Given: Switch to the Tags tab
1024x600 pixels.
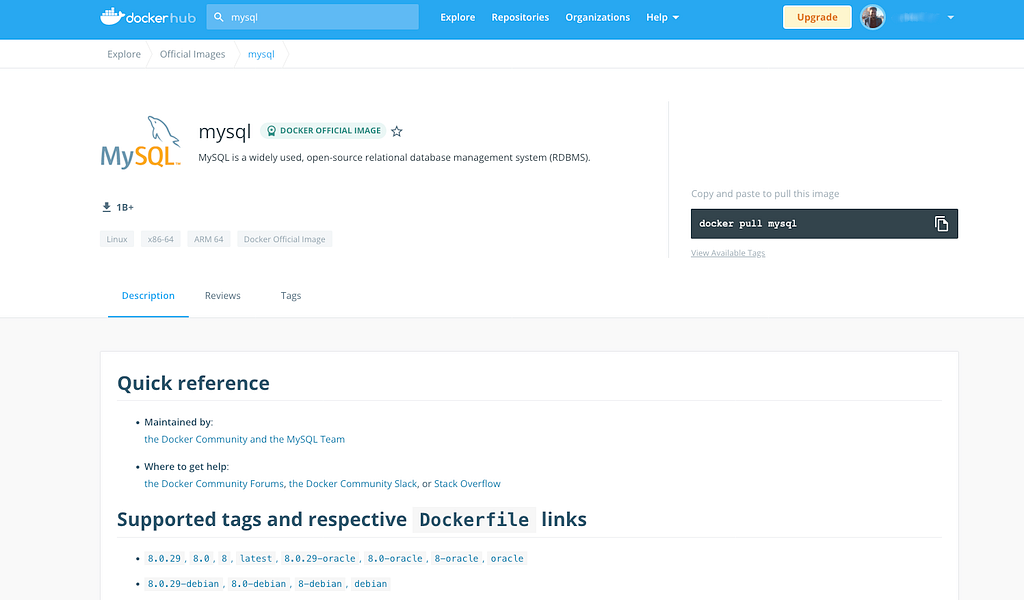Looking at the screenshot, I should pyautogui.click(x=291, y=296).
